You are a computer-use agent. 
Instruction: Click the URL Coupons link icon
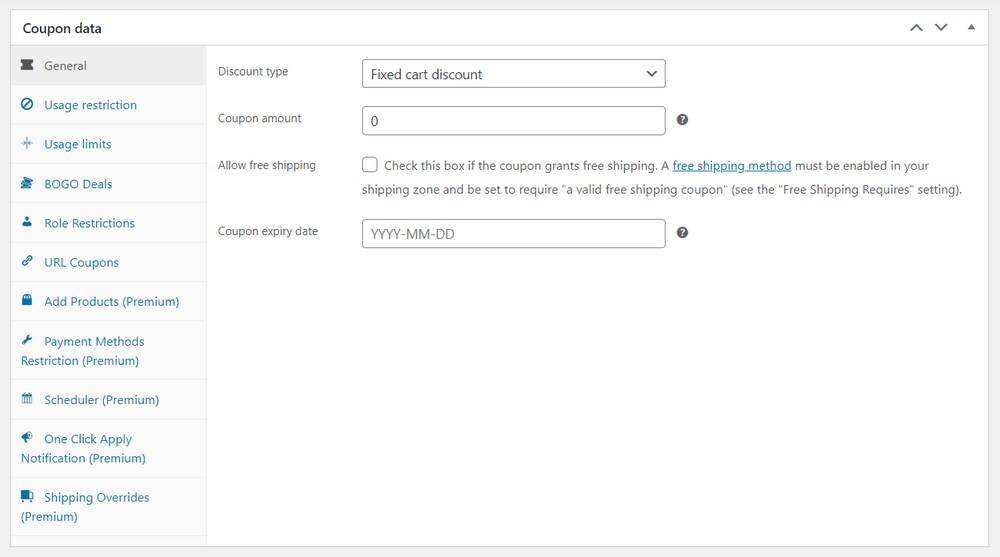pos(27,261)
